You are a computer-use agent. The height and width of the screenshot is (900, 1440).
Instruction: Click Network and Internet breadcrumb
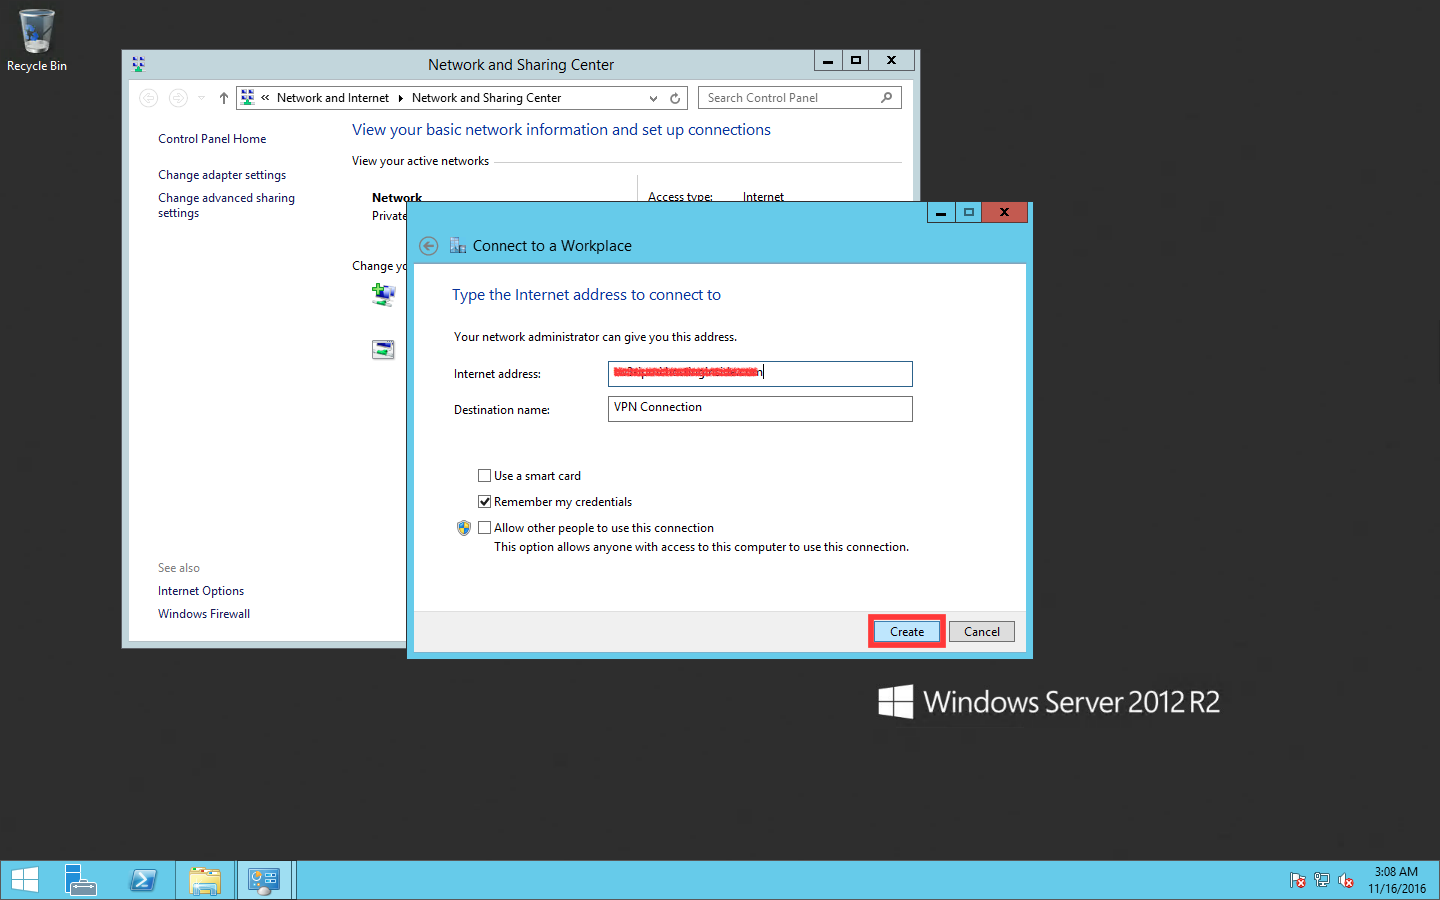pyautogui.click(x=333, y=98)
